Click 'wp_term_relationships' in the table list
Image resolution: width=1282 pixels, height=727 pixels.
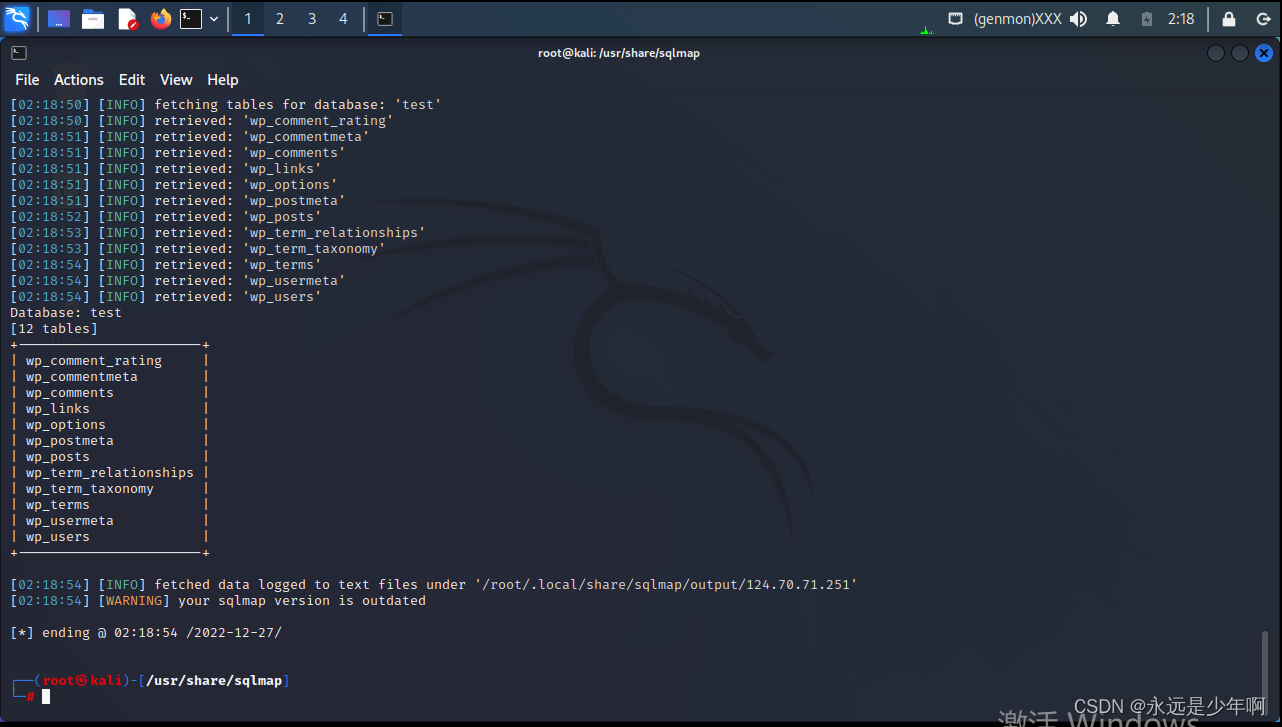point(110,473)
